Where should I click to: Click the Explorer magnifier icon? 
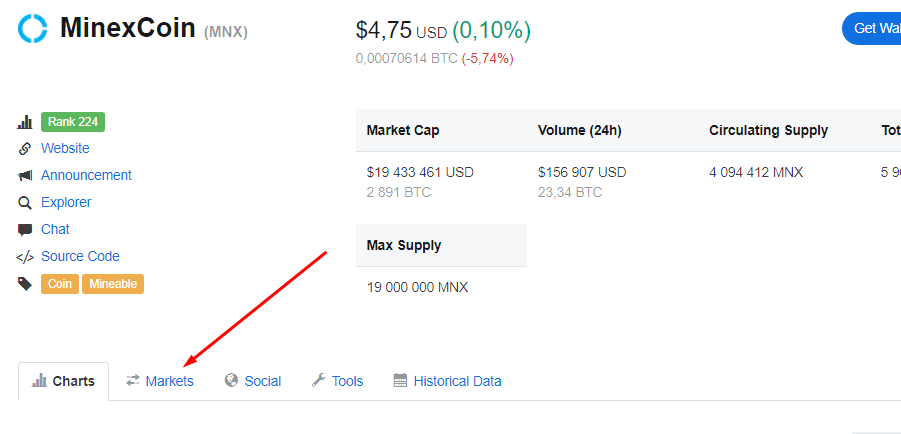25,203
